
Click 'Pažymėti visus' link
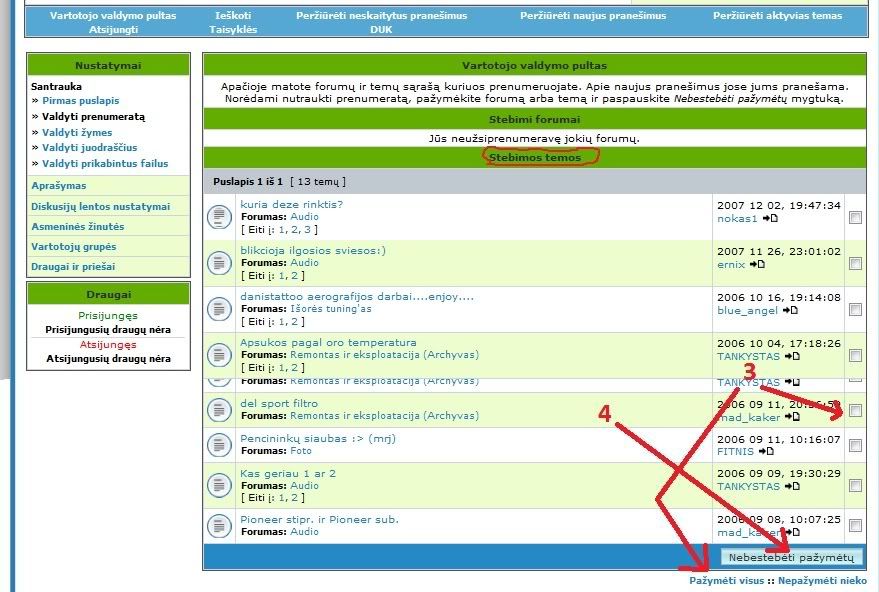click(x=726, y=581)
